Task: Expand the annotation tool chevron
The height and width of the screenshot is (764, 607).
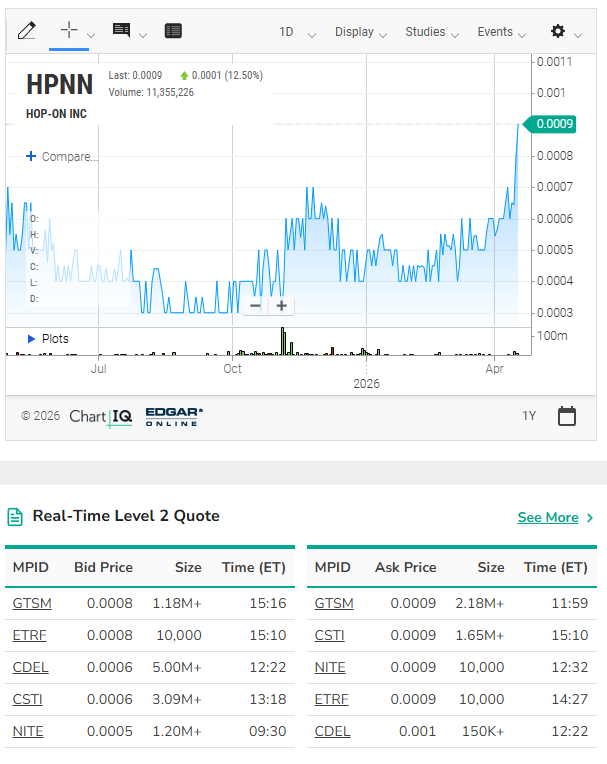Action: pos(143,35)
